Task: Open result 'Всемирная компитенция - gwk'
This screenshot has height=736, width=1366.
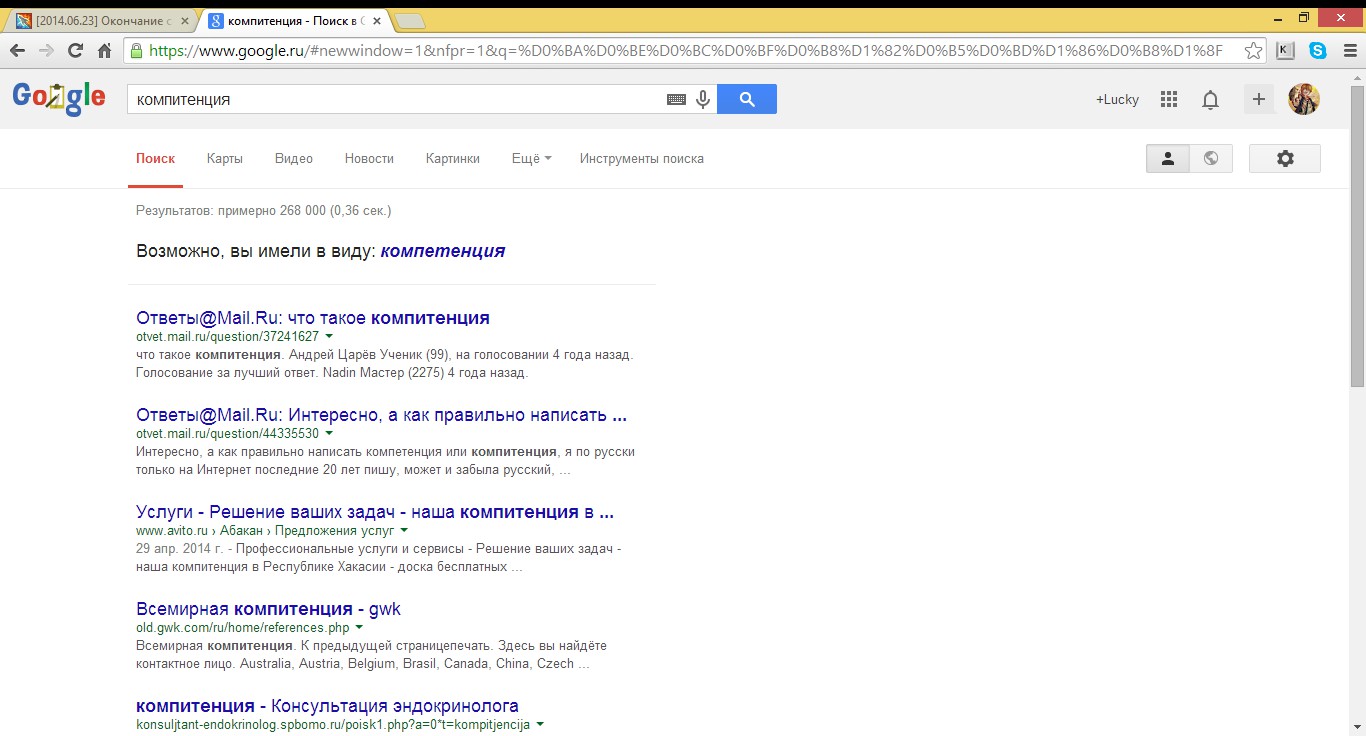Action: click(x=268, y=609)
